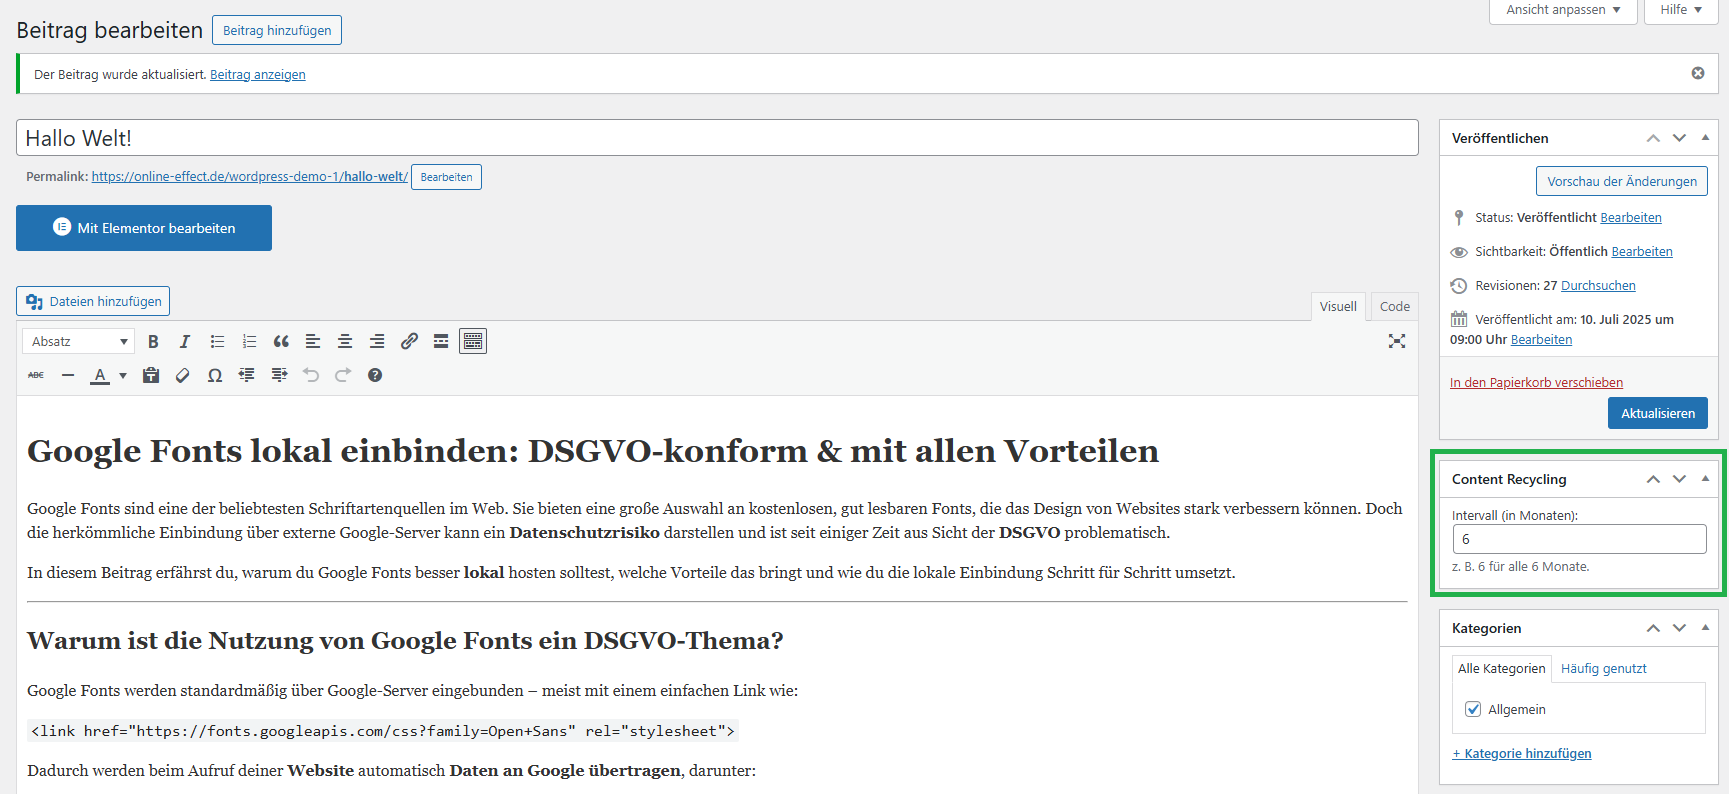This screenshot has height=794, width=1729.
Task: Click the Aktualisieren button
Action: pyautogui.click(x=1657, y=413)
